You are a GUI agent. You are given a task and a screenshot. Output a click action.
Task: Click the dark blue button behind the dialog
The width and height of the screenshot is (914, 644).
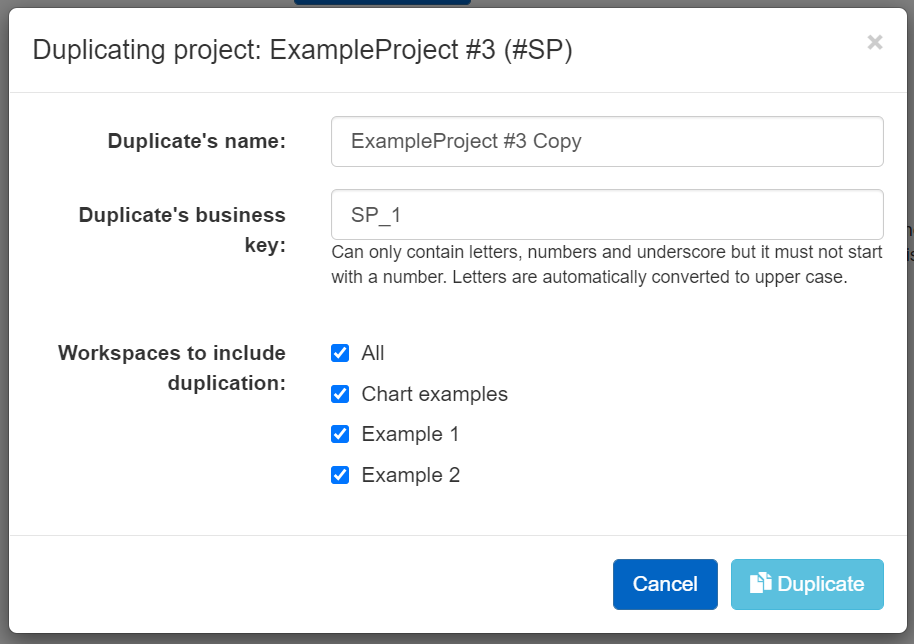382,3
